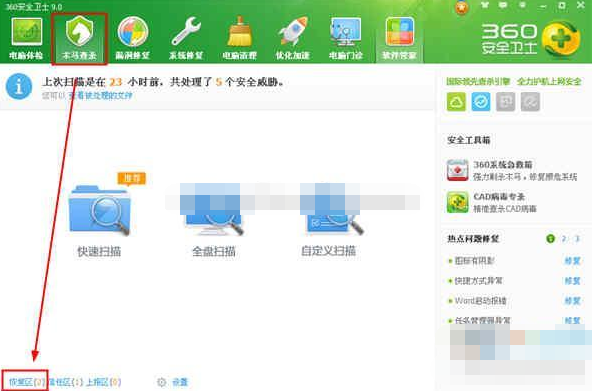The width and height of the screenshot is (592, 391).
Task: Click 修复 next to 图标有阴影
Action: 572,261
